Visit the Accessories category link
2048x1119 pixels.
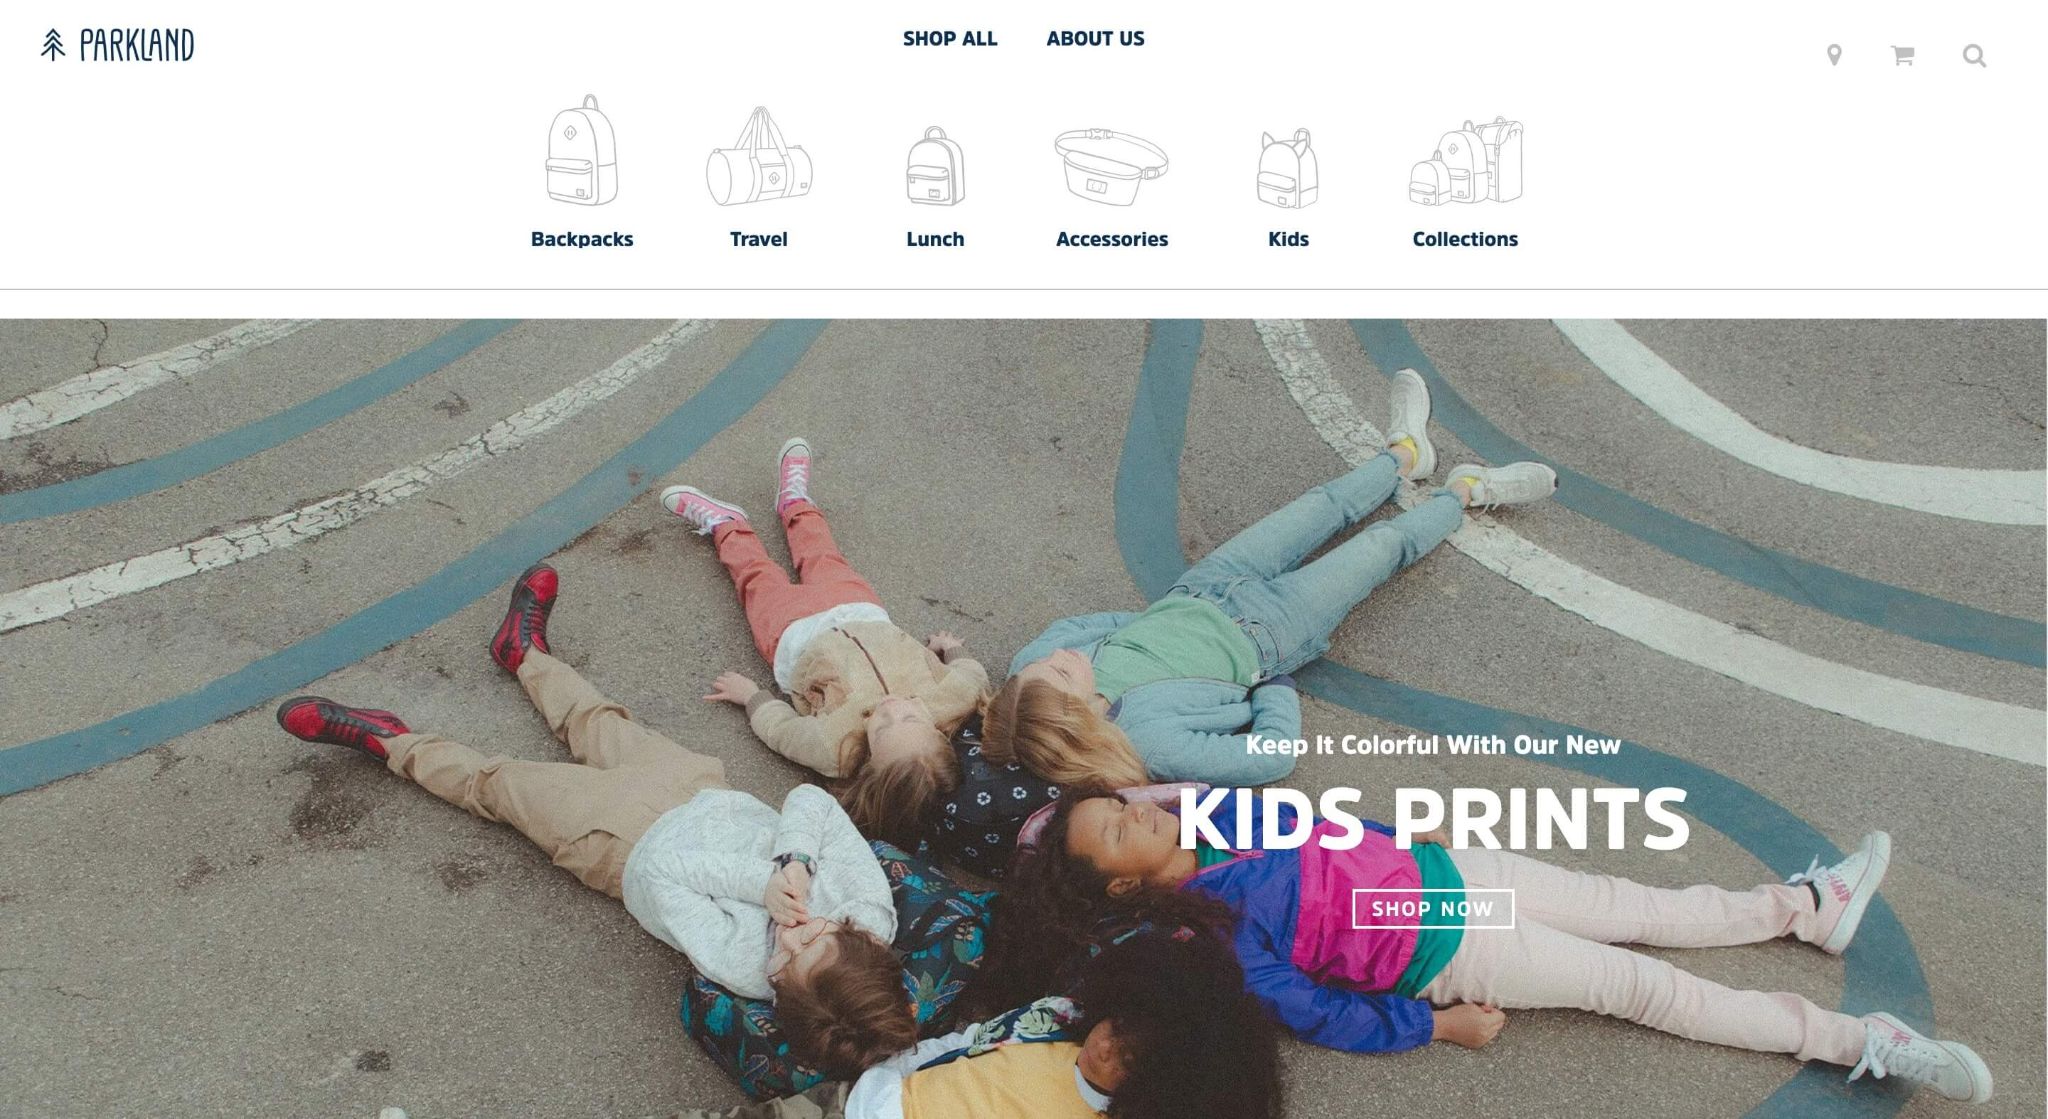pos(1112,239)
